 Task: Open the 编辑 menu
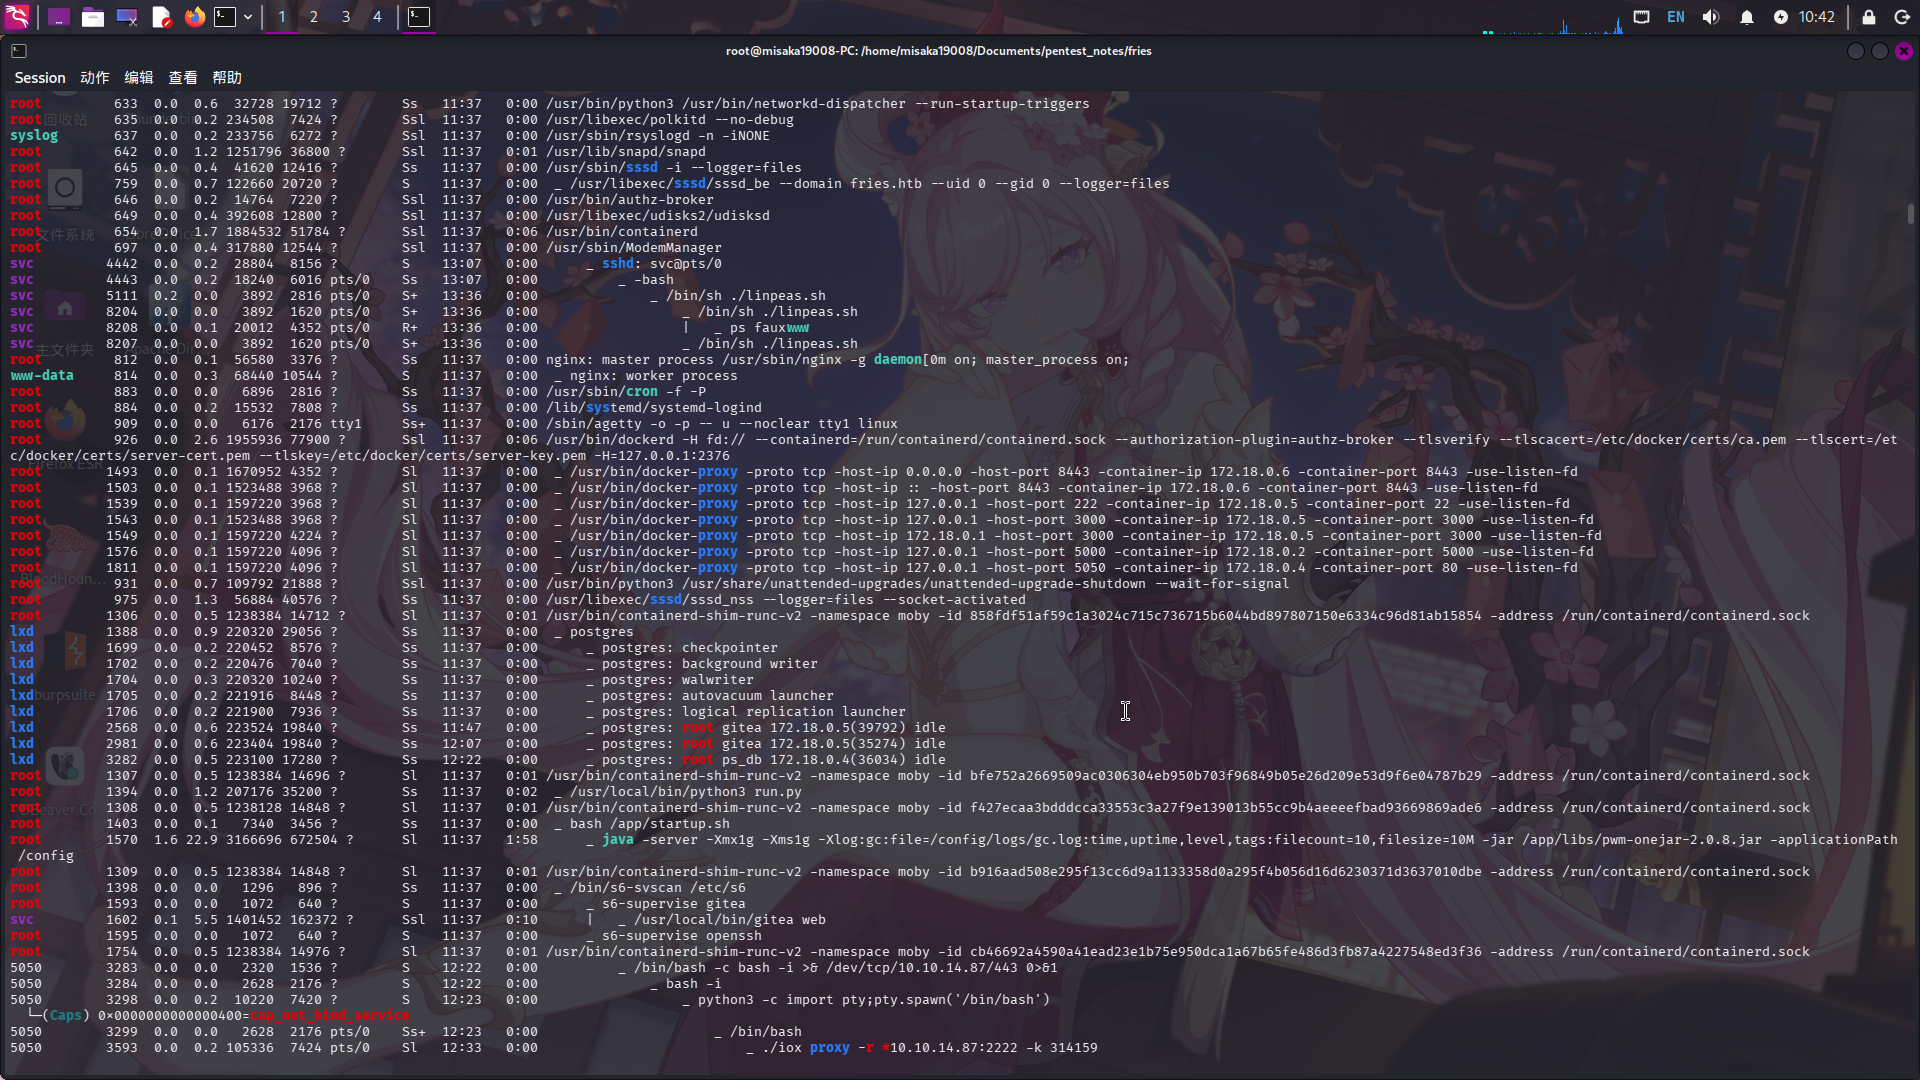(138, 77)
